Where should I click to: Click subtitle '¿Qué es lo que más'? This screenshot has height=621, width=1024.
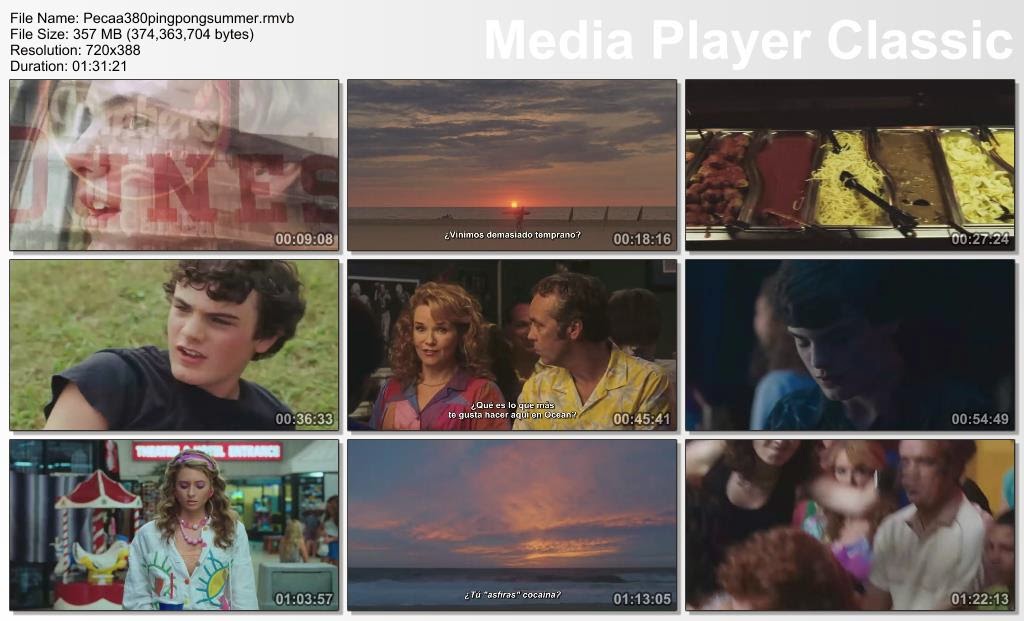[x=513, y=405]
